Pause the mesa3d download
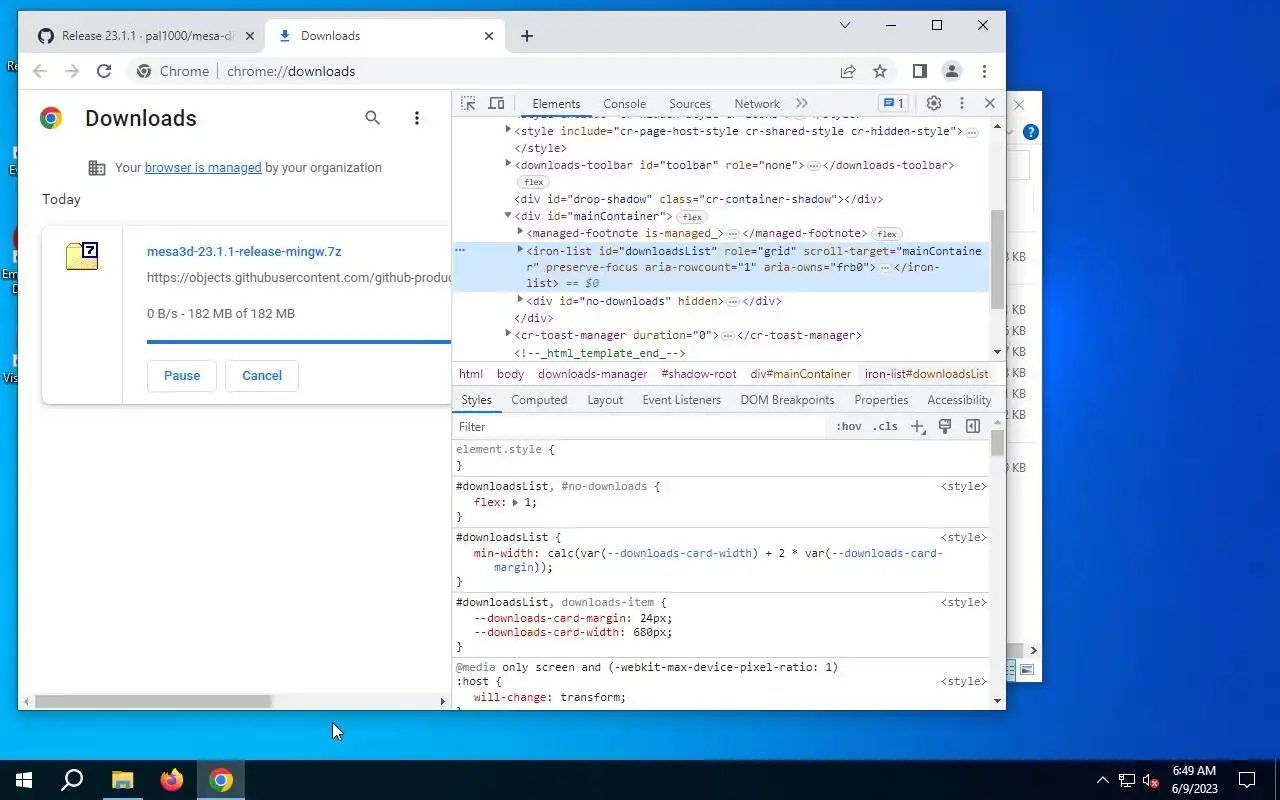 click(x=182, y=376)
